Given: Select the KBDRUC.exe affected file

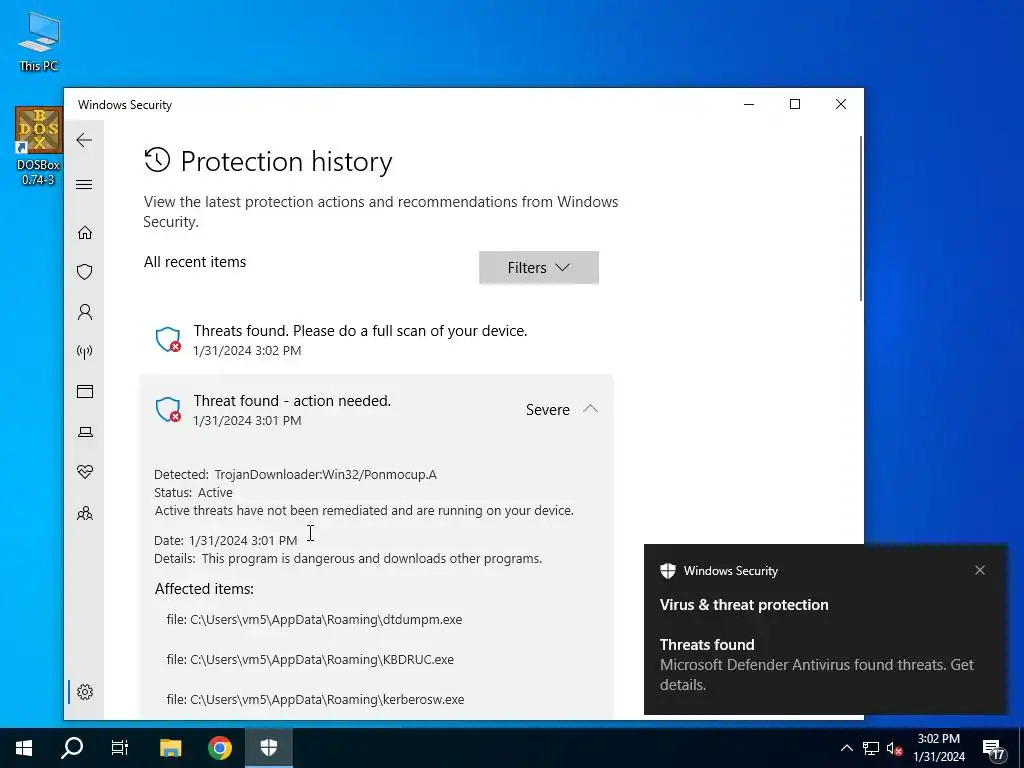Looking at the screenshot, I should [310, 660].
